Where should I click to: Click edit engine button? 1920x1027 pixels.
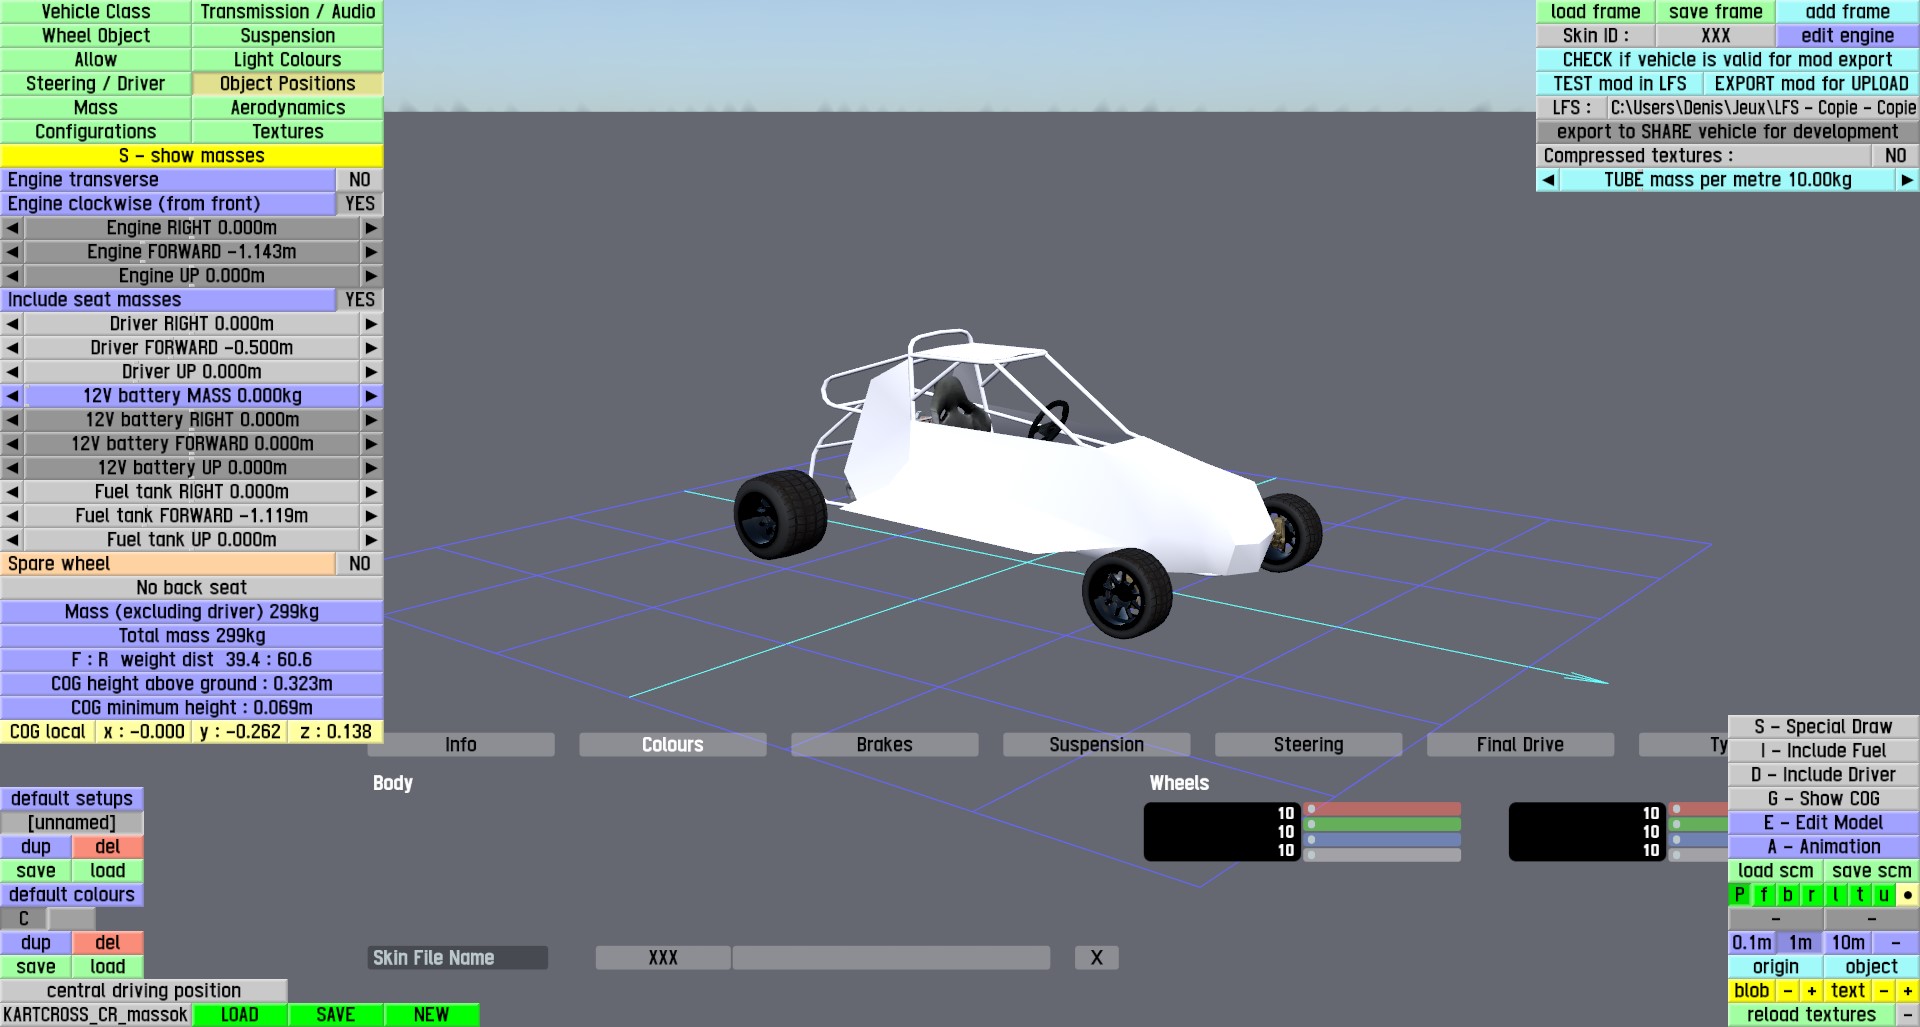(x=1848, y=36)
